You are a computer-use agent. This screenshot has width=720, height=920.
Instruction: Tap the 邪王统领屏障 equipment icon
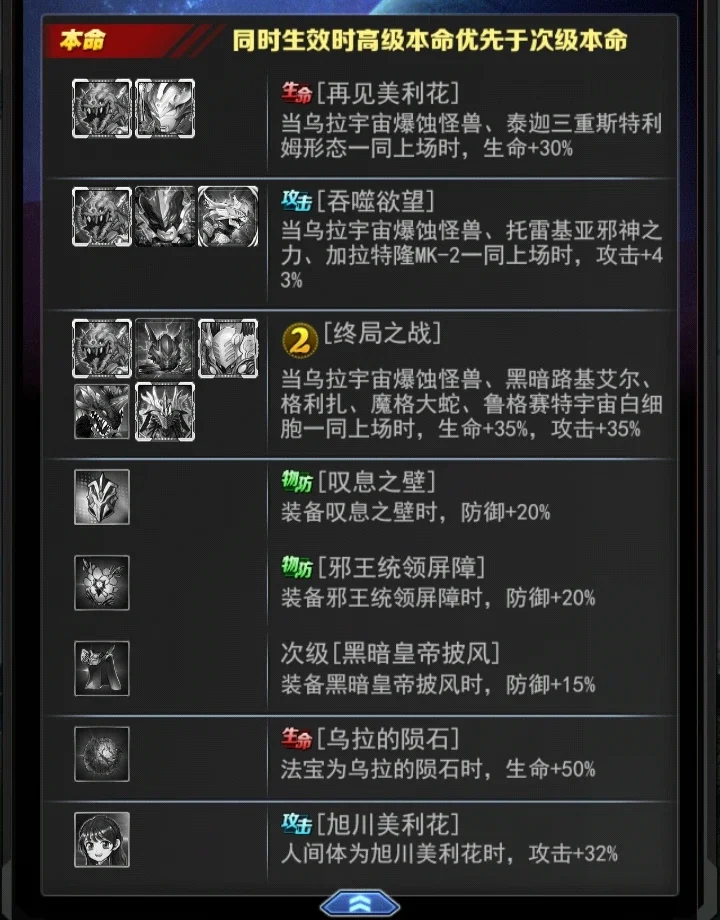coord(102,583)
